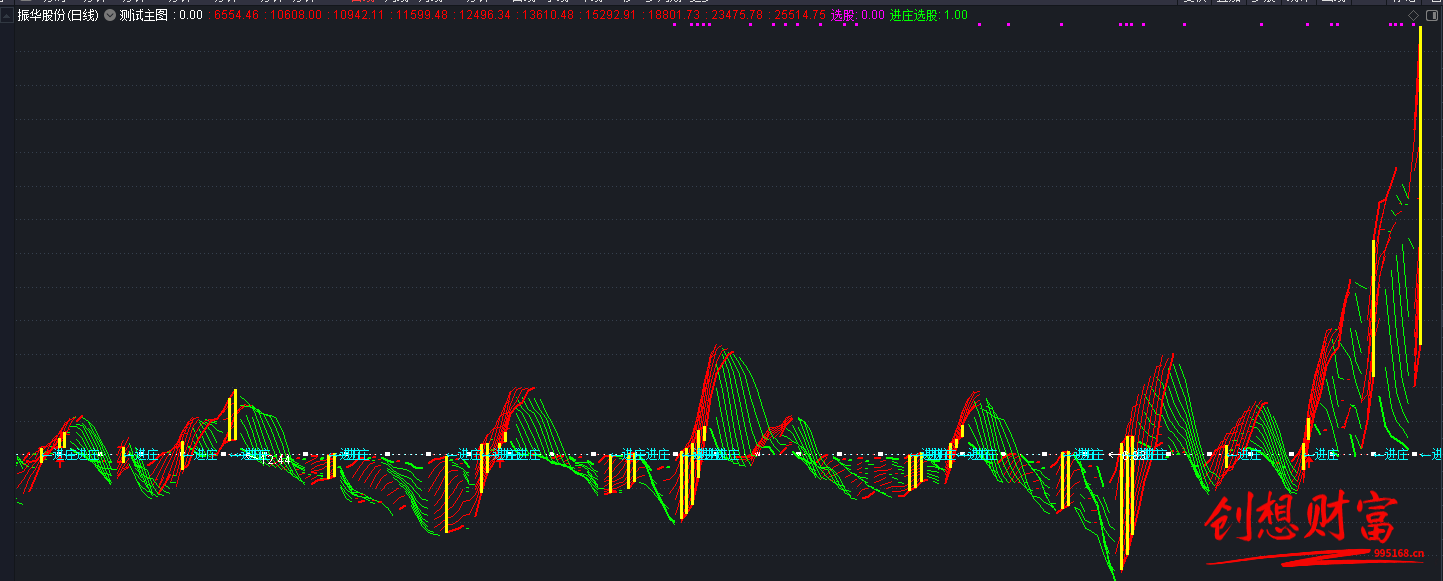Click the indicator name 测试主图
This screenshot has width=1443, height=581.
[143, 15]
